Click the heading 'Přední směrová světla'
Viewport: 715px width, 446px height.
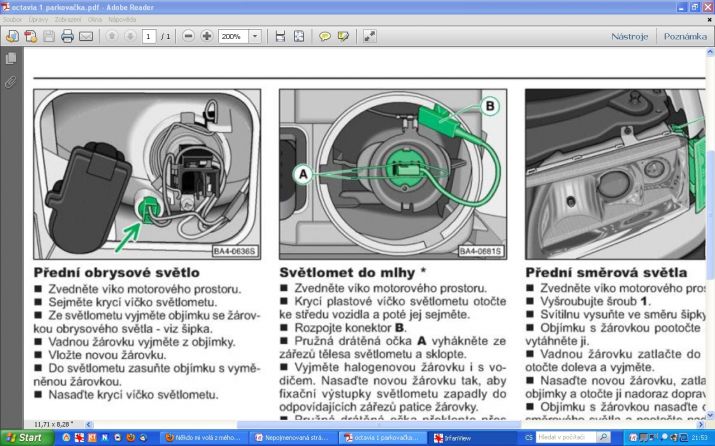coord(606,273)
